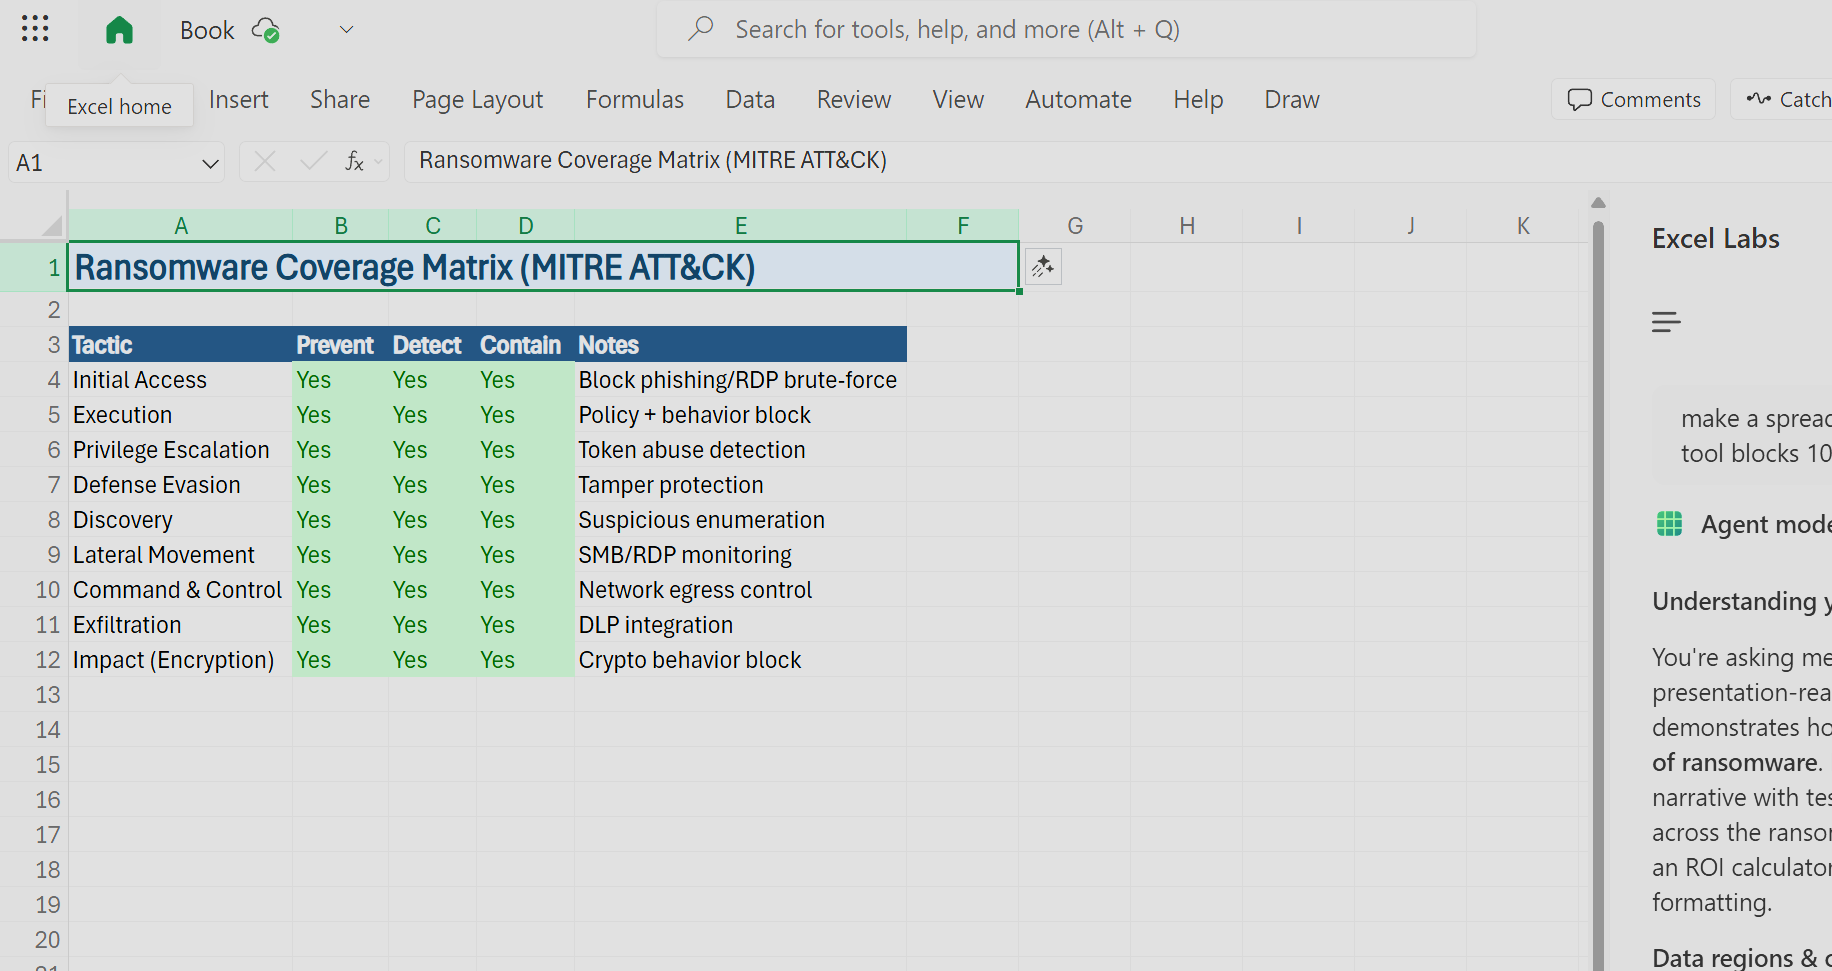Click the cloud saved status icon
The height and width of the screenshot is (971, 1832).
pyautogui.click(x=265, y=30)
